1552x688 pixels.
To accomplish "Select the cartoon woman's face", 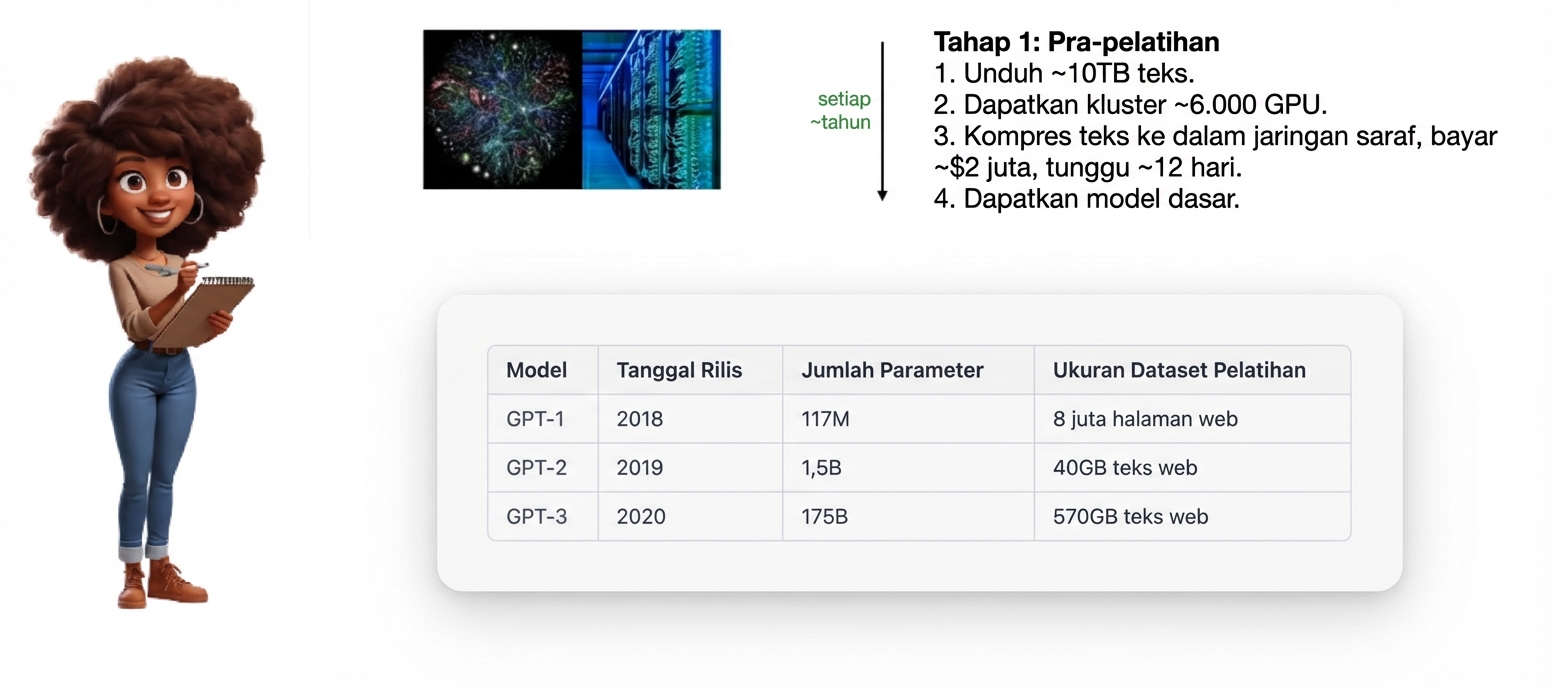I will (x=154, y=192).
